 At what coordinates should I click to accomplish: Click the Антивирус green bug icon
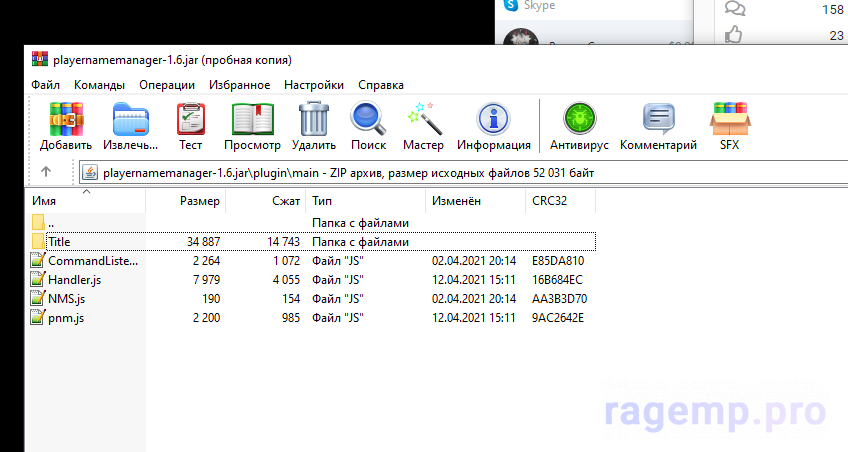point(579,118)
